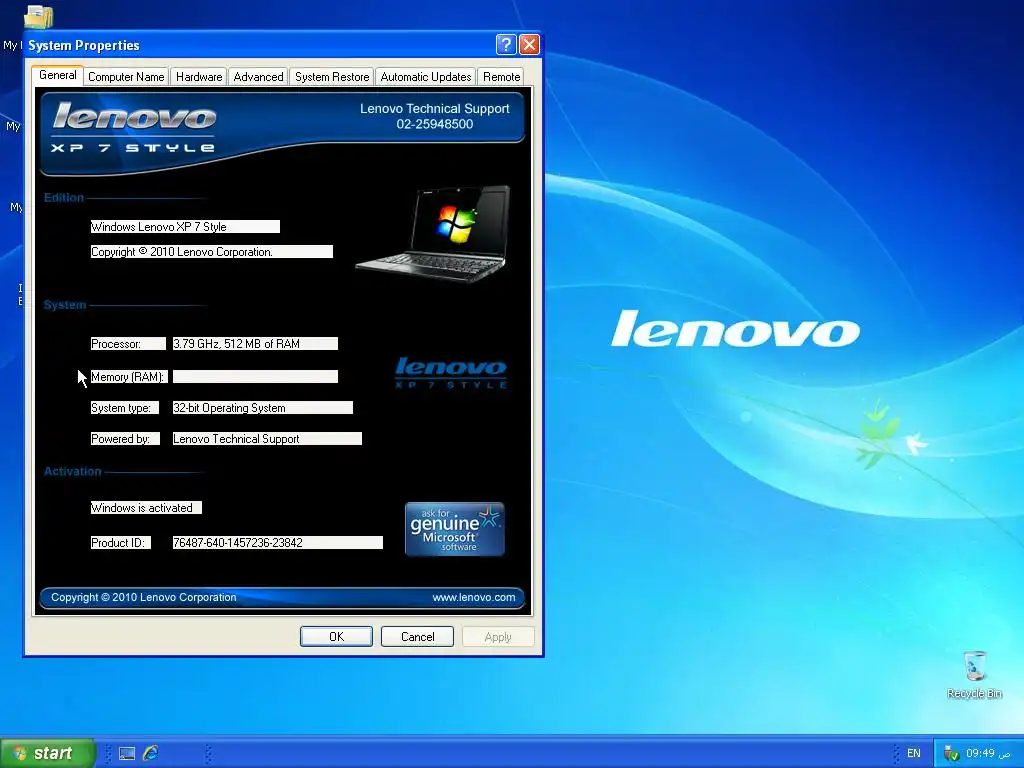Switch to the Remote tab
The width and height of the screenshot is (1024, 768).
click(502, 77)
